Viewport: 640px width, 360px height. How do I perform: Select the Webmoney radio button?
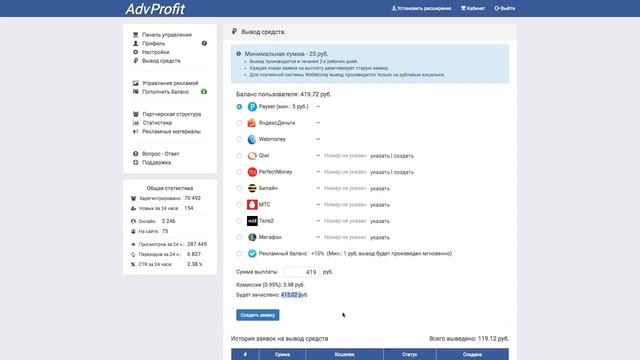tap(239, 139)
